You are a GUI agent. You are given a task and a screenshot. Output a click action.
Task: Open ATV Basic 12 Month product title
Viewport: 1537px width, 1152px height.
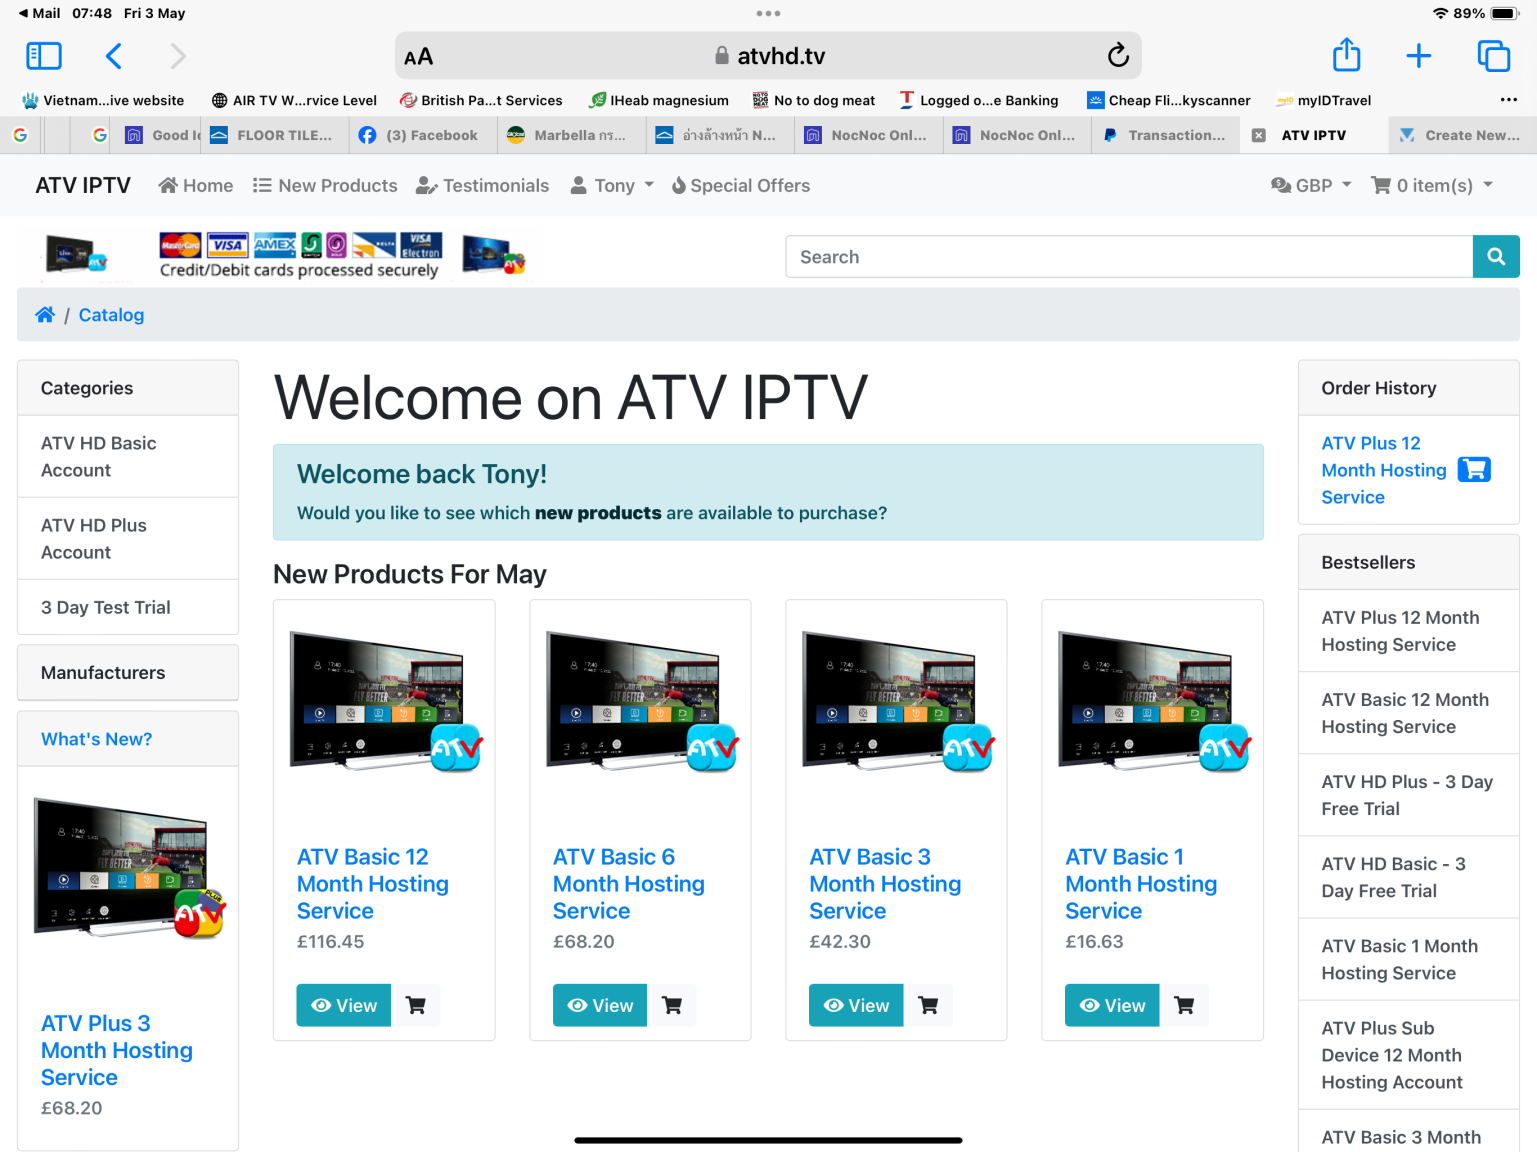[372, 884]
